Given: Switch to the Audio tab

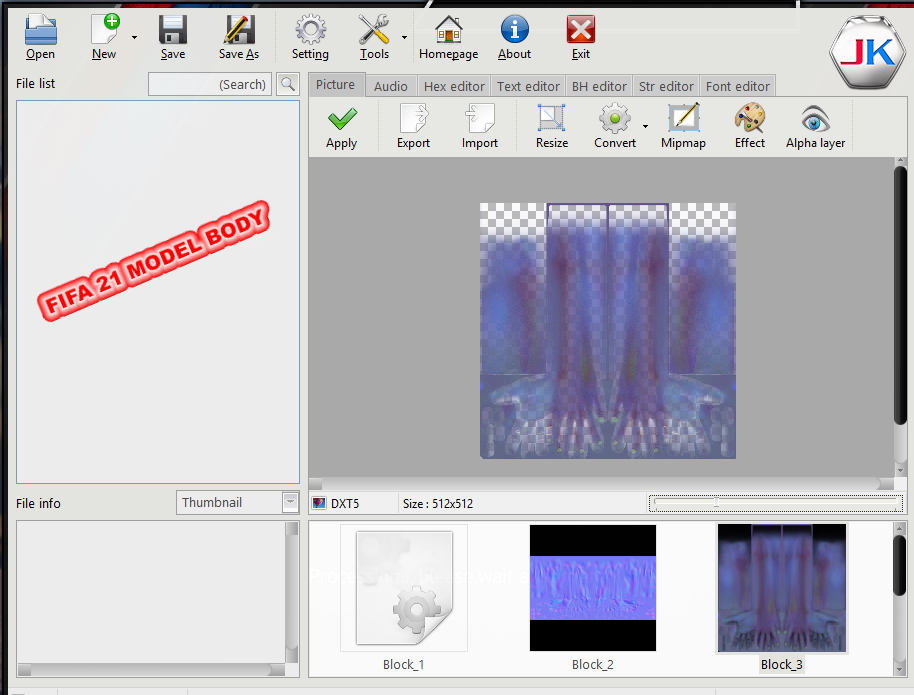Looking at the screenshot, I should point(391,86).
